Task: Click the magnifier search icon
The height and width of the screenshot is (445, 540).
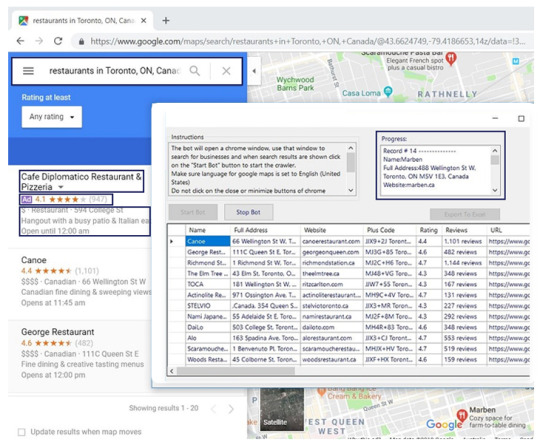Action: (195, 71)
